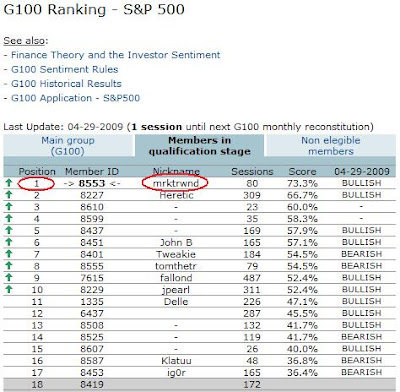Click member ID 8553 in the top row
This screenshot has height=392, width=400.
point(92,183)
